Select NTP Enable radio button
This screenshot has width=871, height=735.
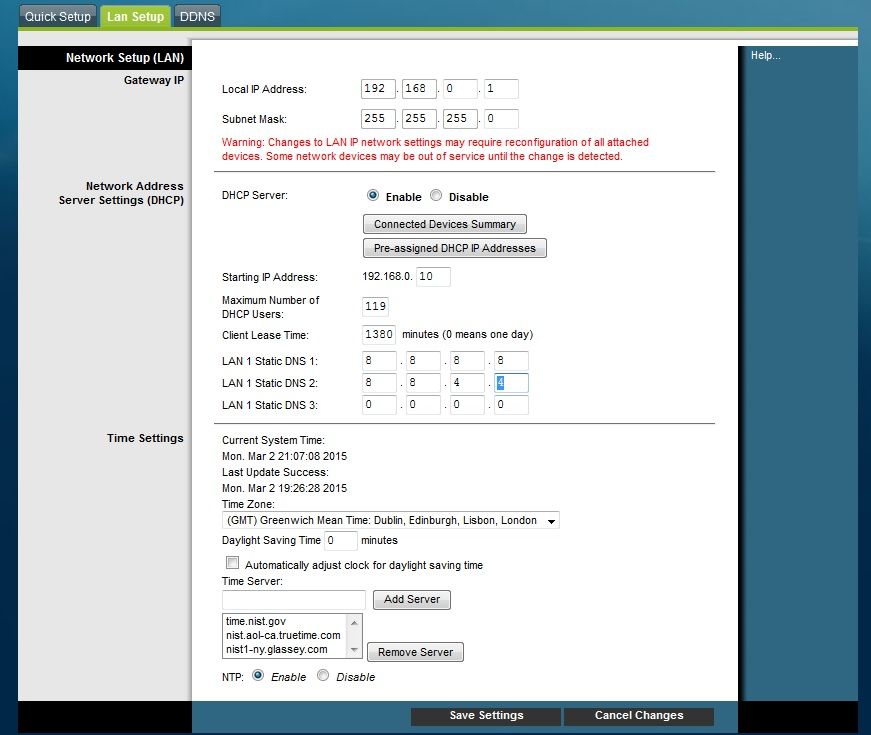pos(258,676)
